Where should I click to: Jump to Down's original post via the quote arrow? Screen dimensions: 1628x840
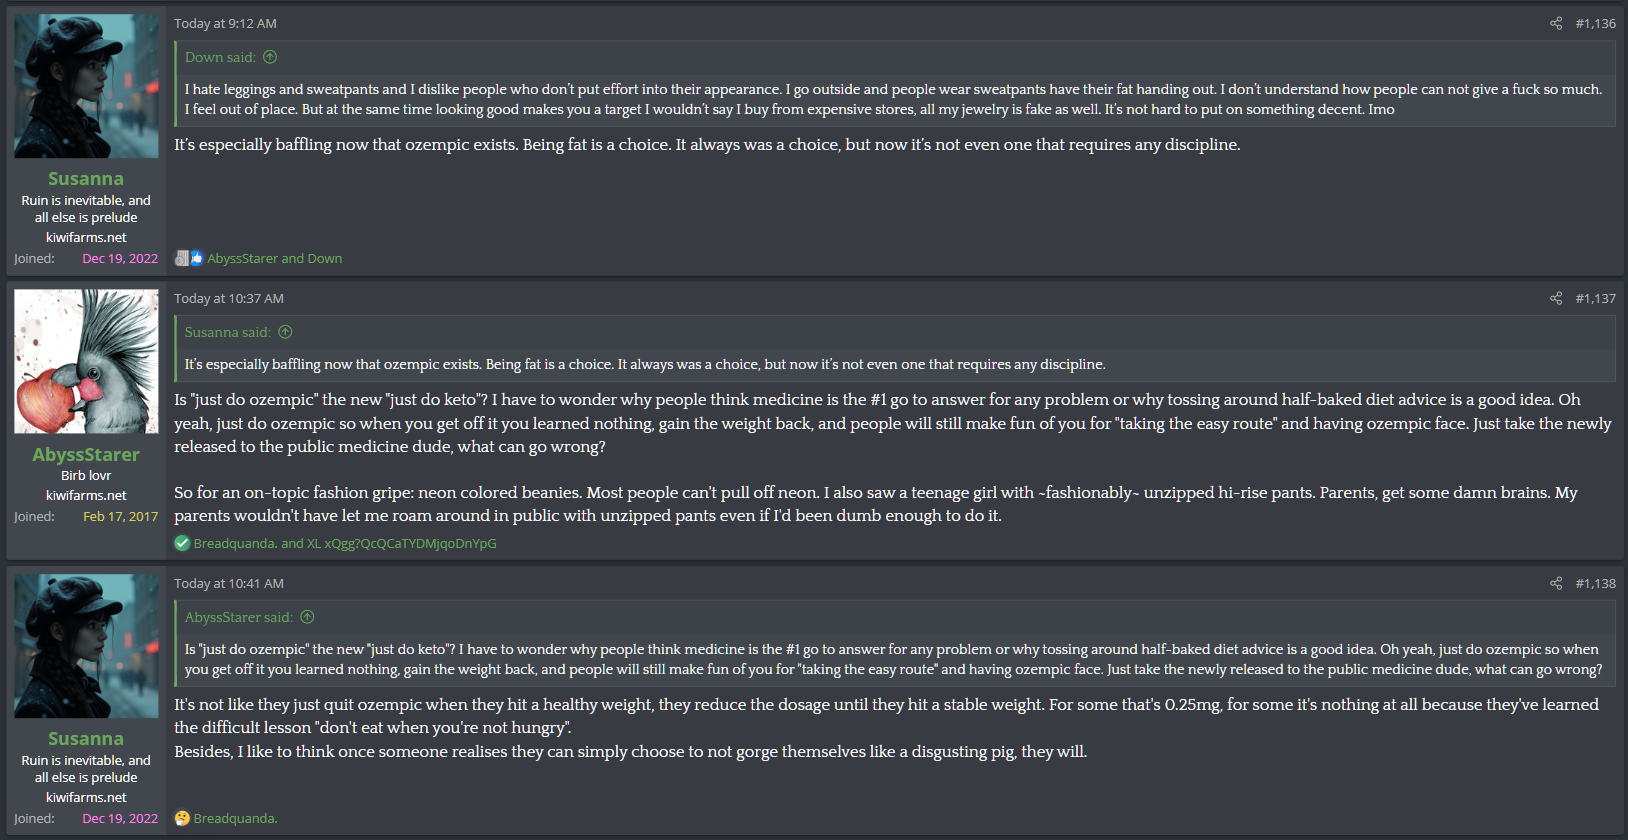coord(270,57)
